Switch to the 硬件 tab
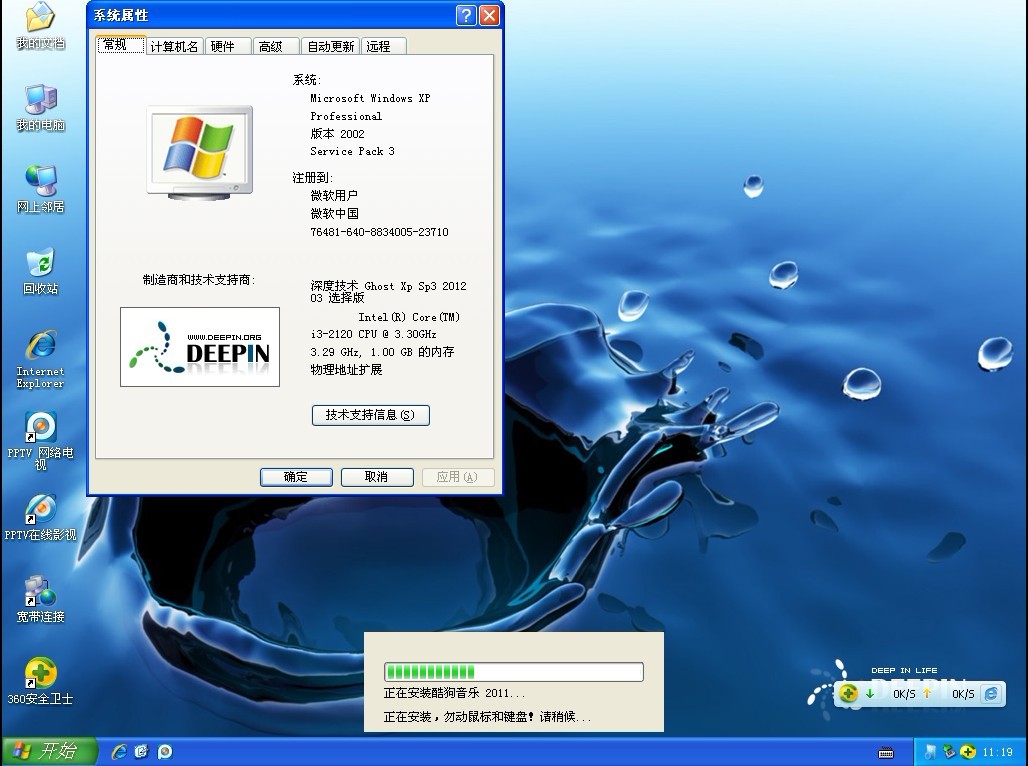The image size is (1028, 766). click(x=223, y=46)
